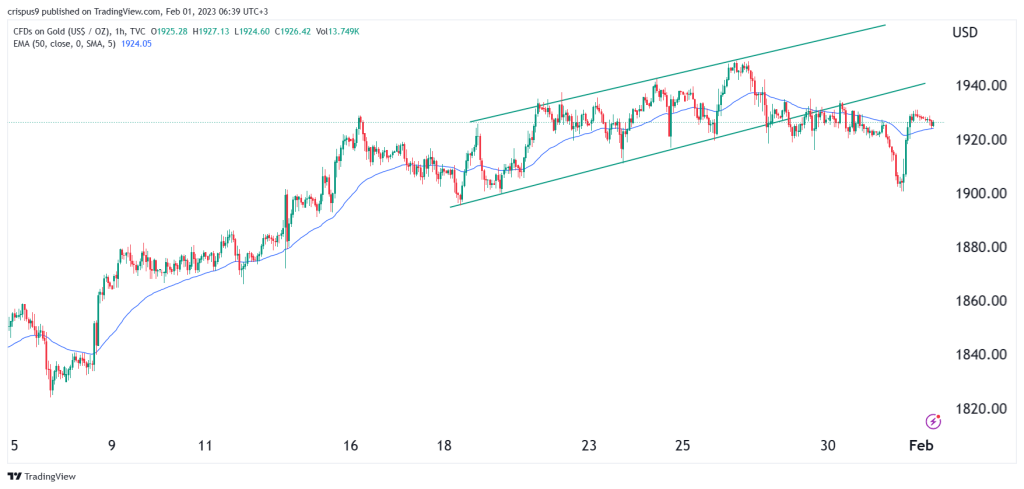Select the upper green channel trendline
Viewport: 1024px width, 489px height.
tap(677, 73)
